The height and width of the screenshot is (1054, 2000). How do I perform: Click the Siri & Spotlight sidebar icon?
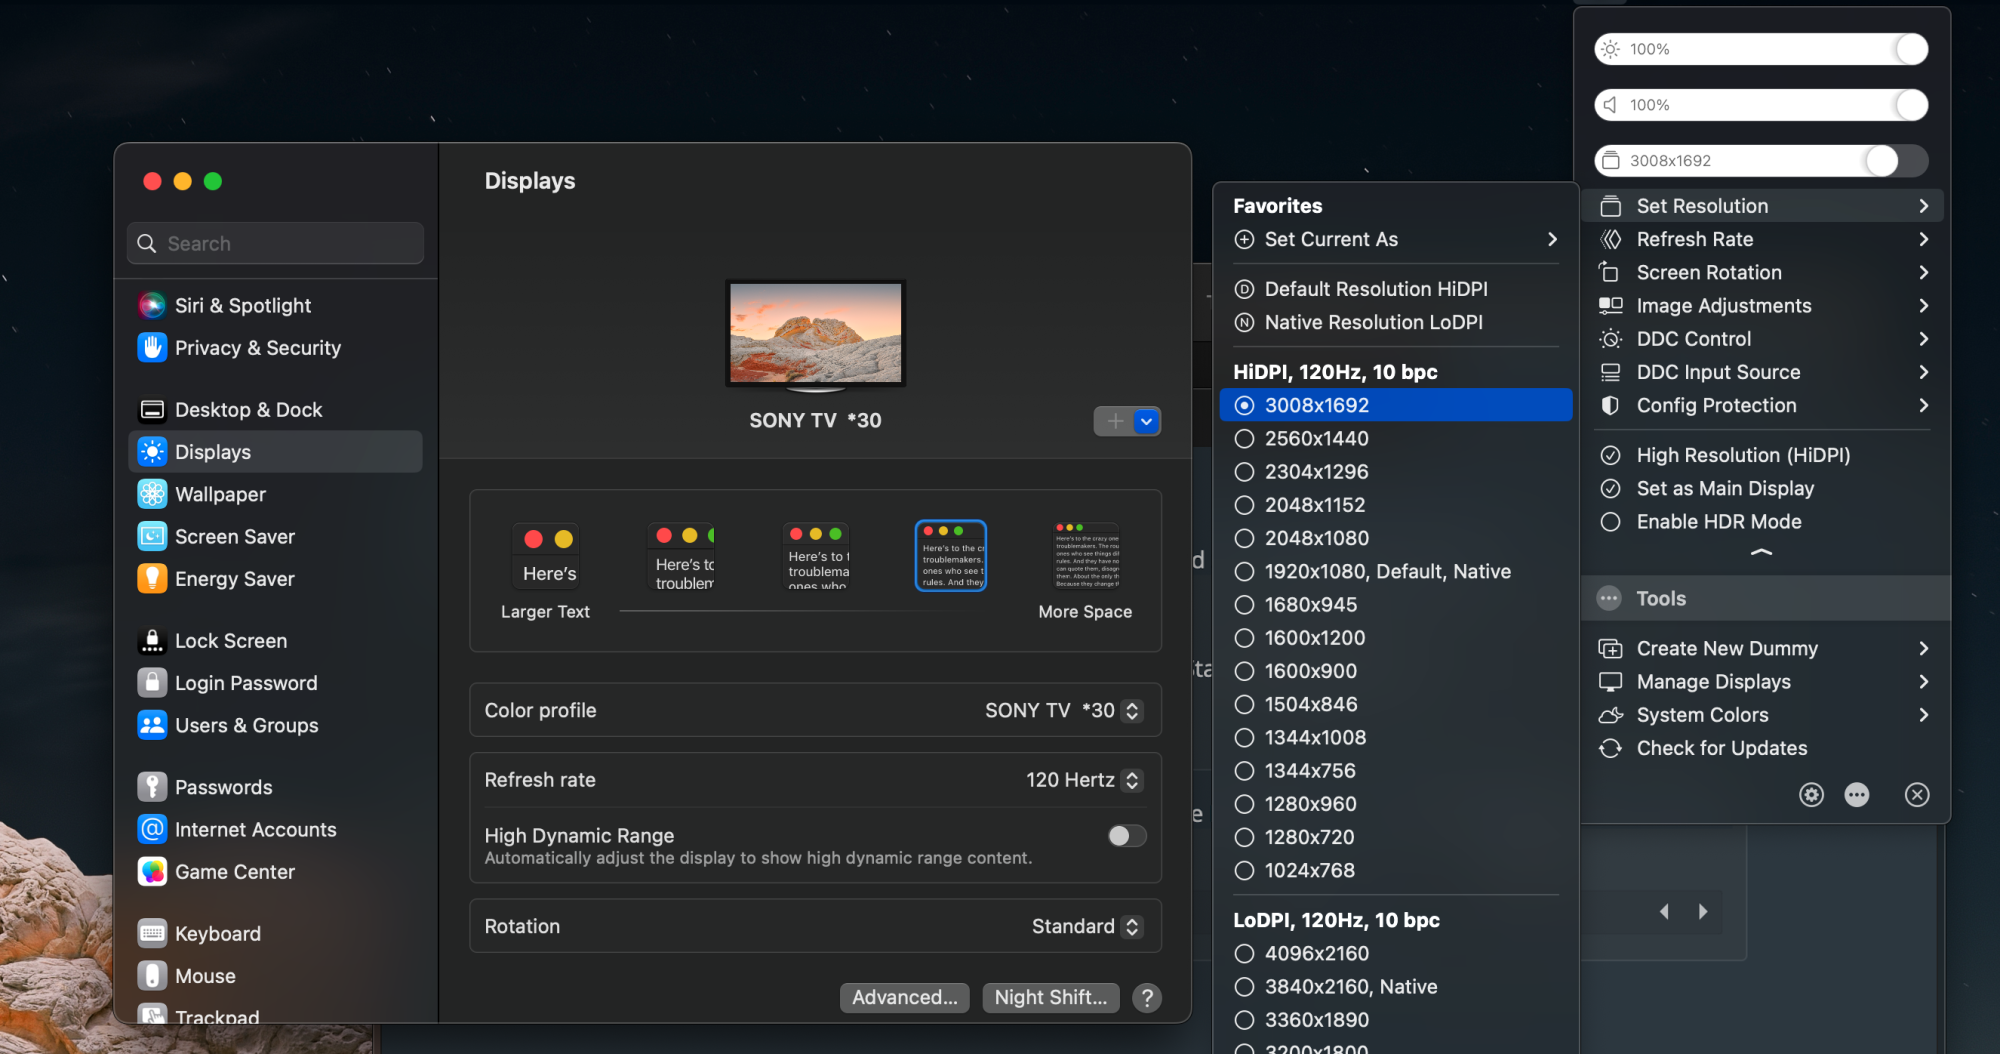(x=152, y=305)
